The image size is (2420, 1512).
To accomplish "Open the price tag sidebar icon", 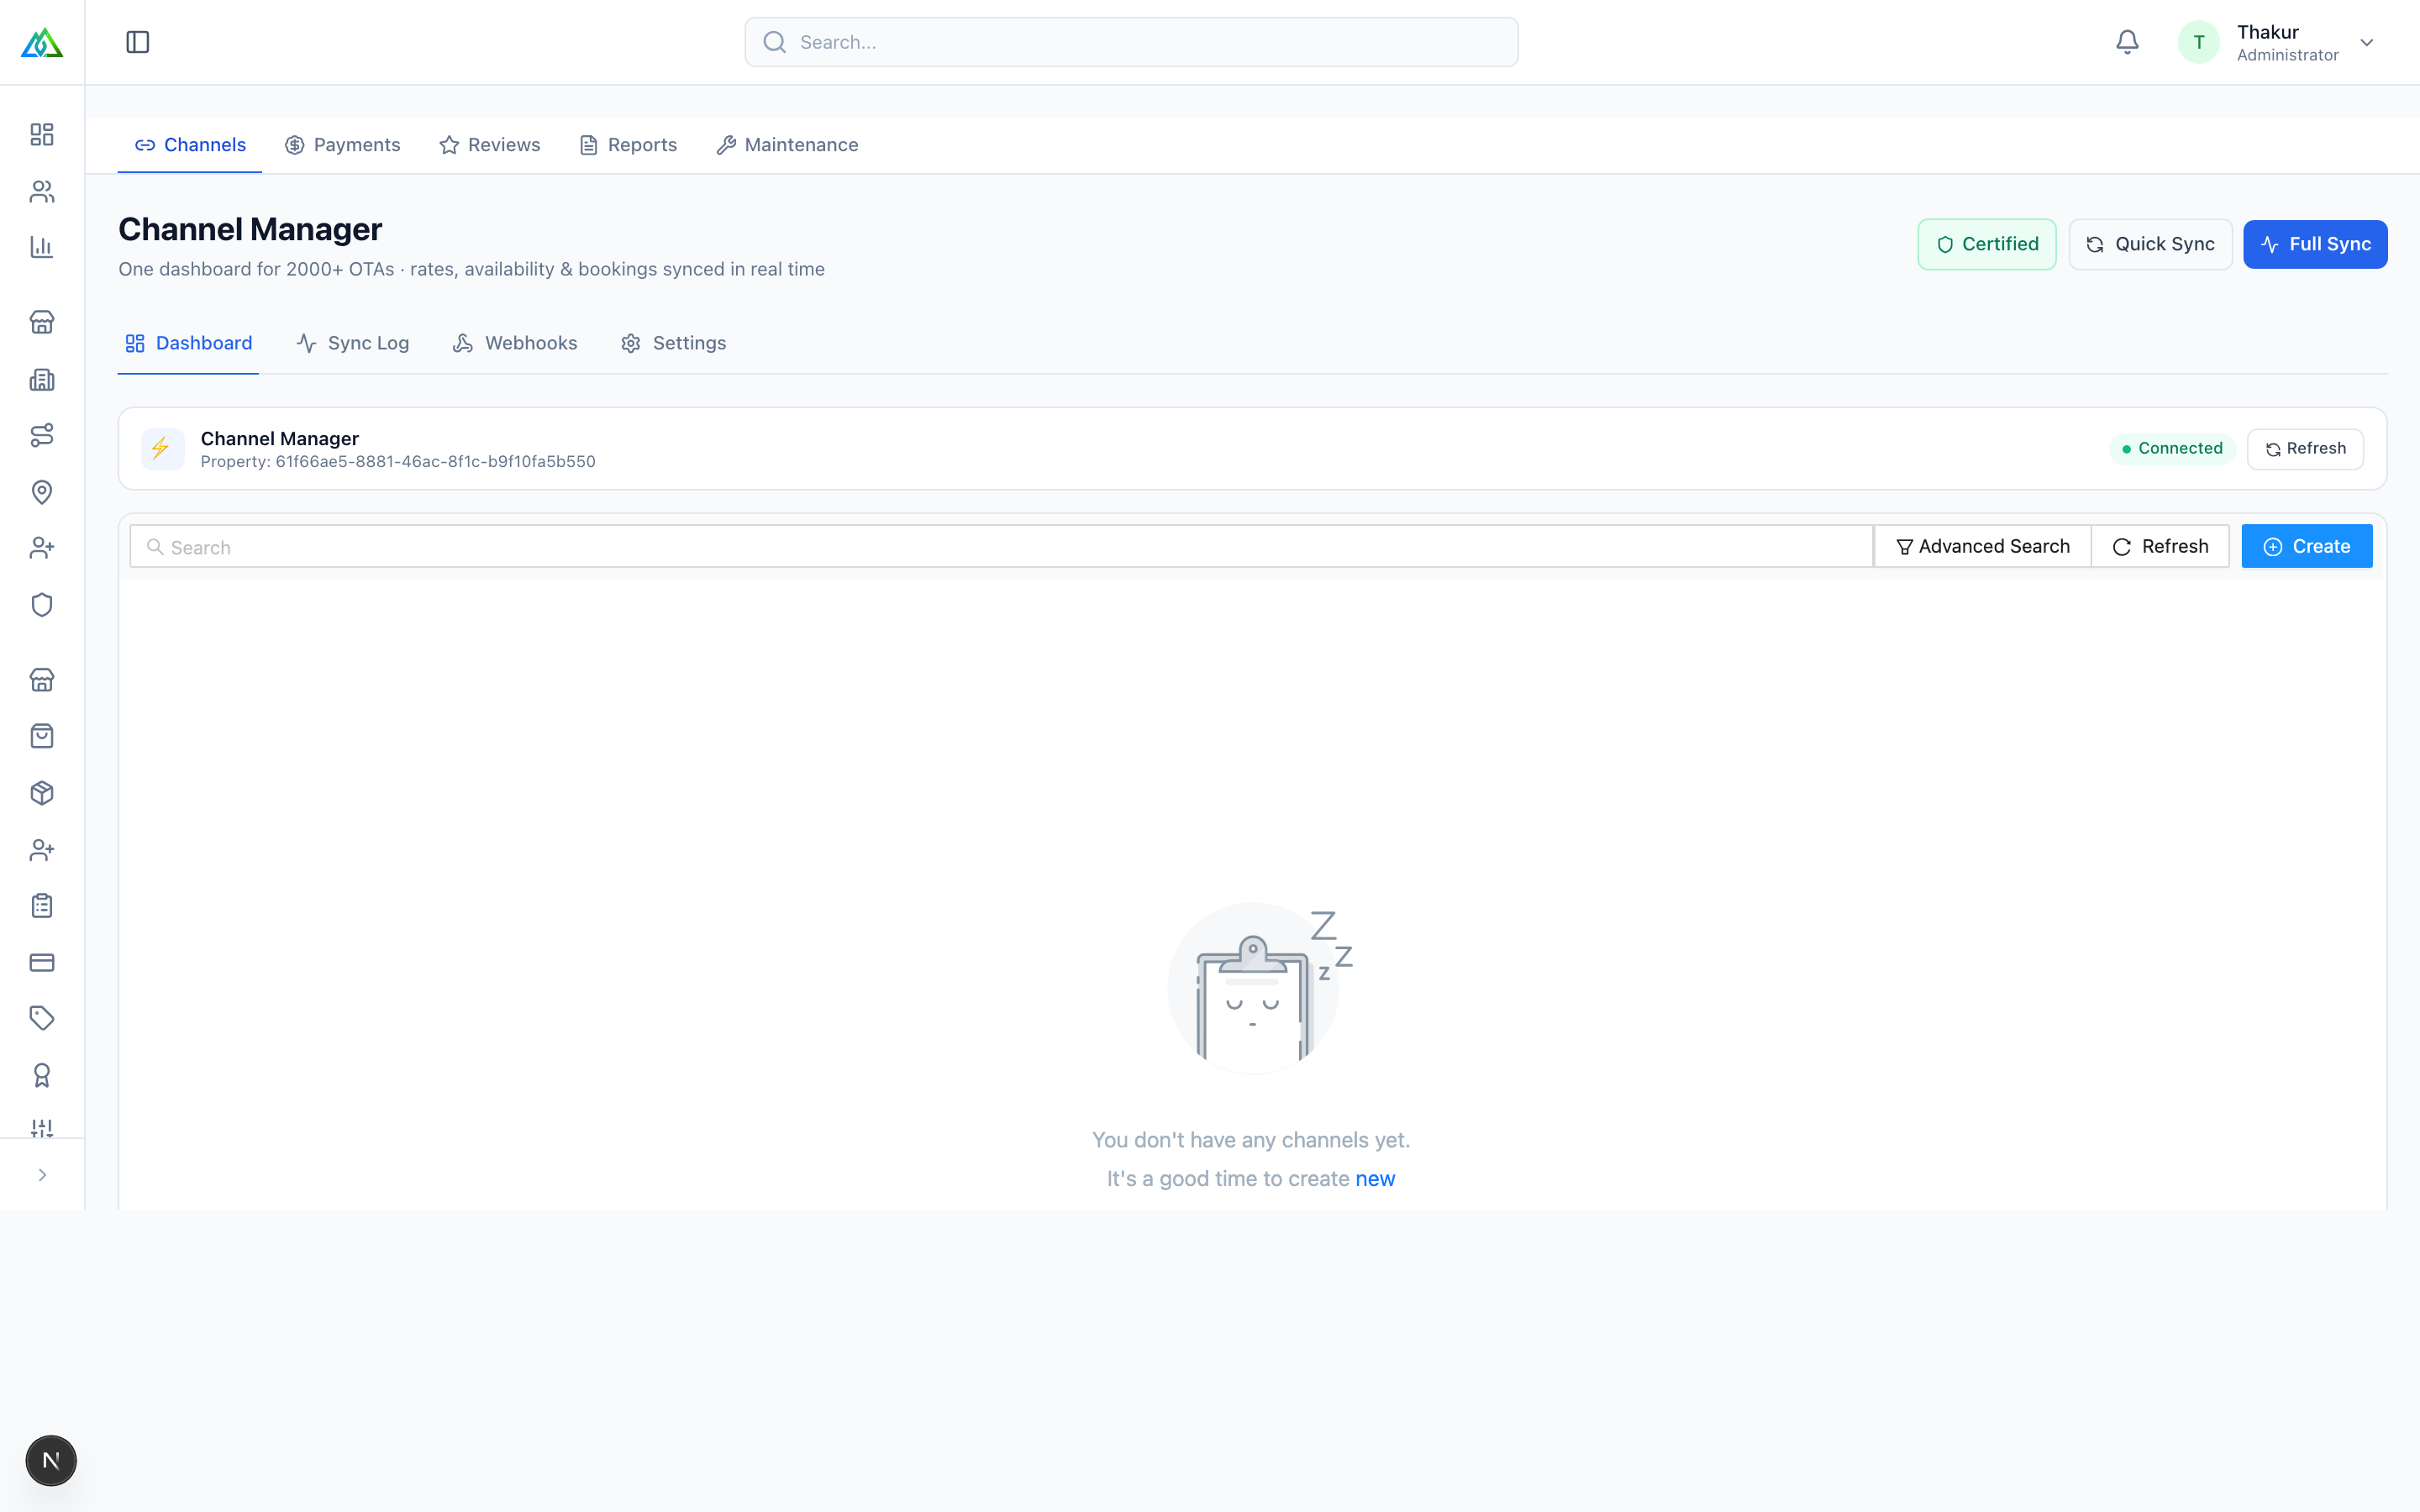I will [x=42, y=1018].
